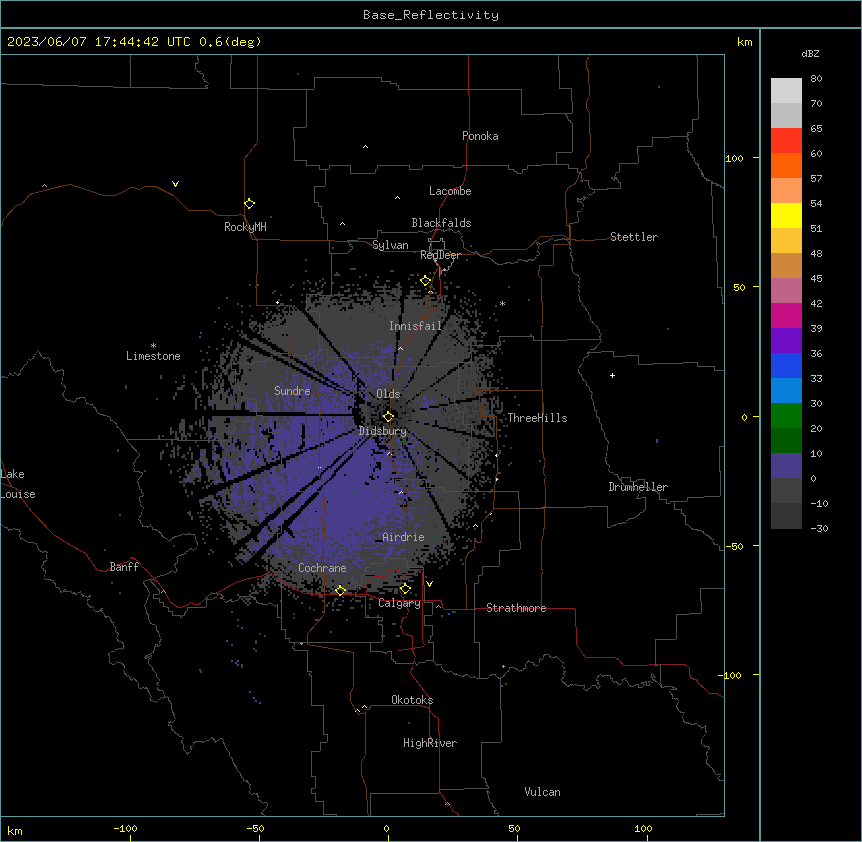Click the 50 tick on the horizontal axis
862x842 pixels.
(514, 828)
